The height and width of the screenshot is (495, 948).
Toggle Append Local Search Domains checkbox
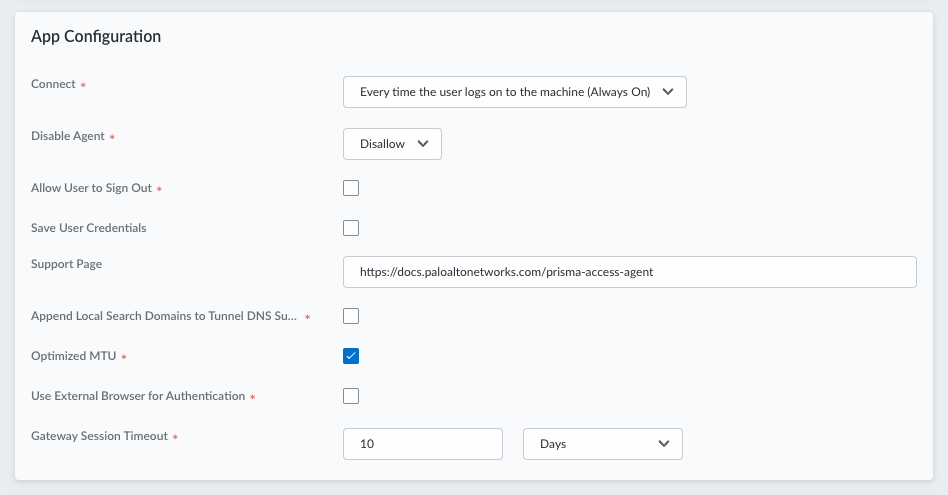click(351, 316)
